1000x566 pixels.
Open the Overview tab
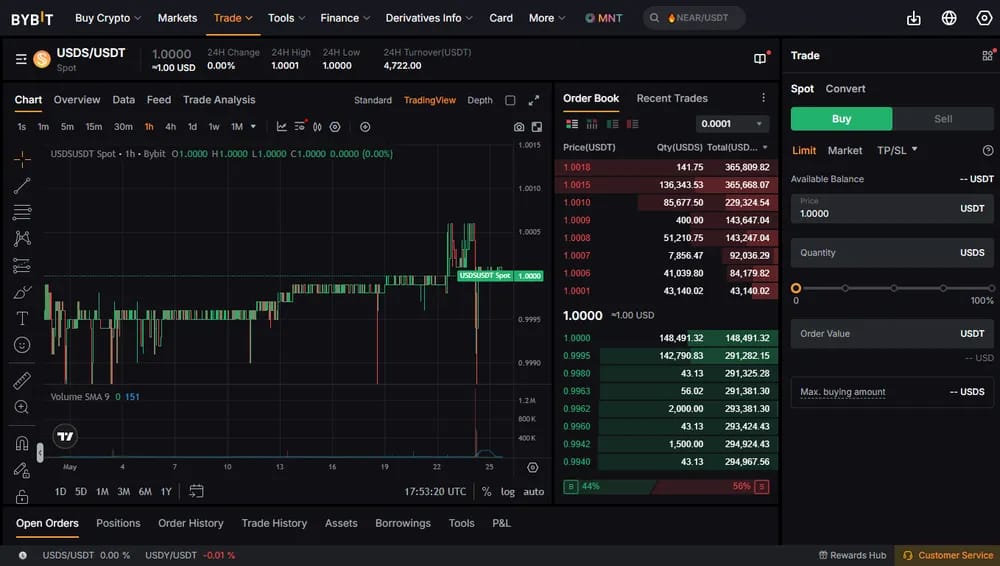[x=77, y=100]
